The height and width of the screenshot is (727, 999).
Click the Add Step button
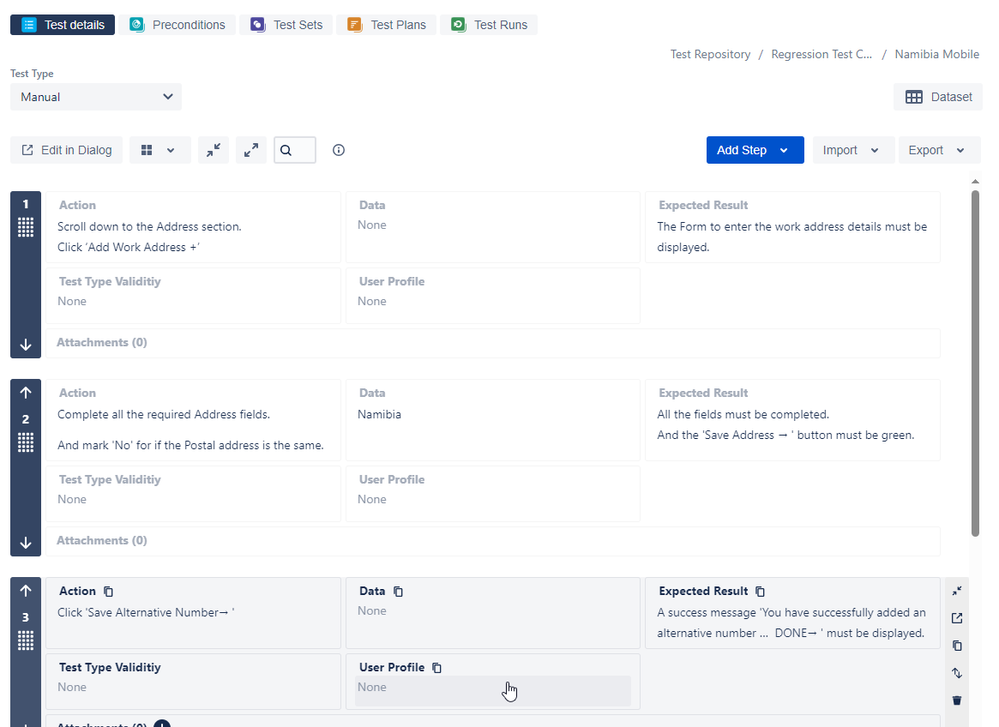click(x=755, y=150)
